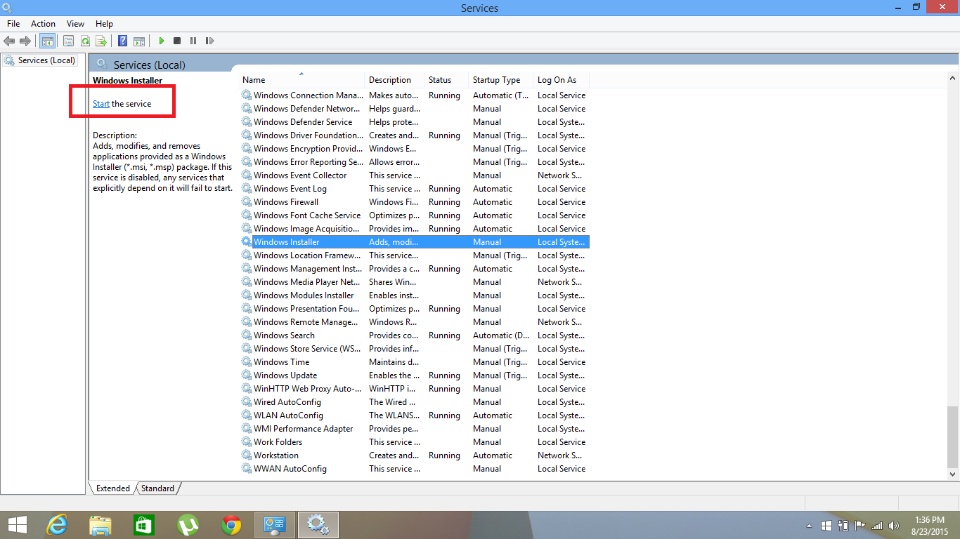Select the Wired AutoConfig service row
Viewport: 960px width, 539px height.
pyautogui.click(x=415, y=402)
